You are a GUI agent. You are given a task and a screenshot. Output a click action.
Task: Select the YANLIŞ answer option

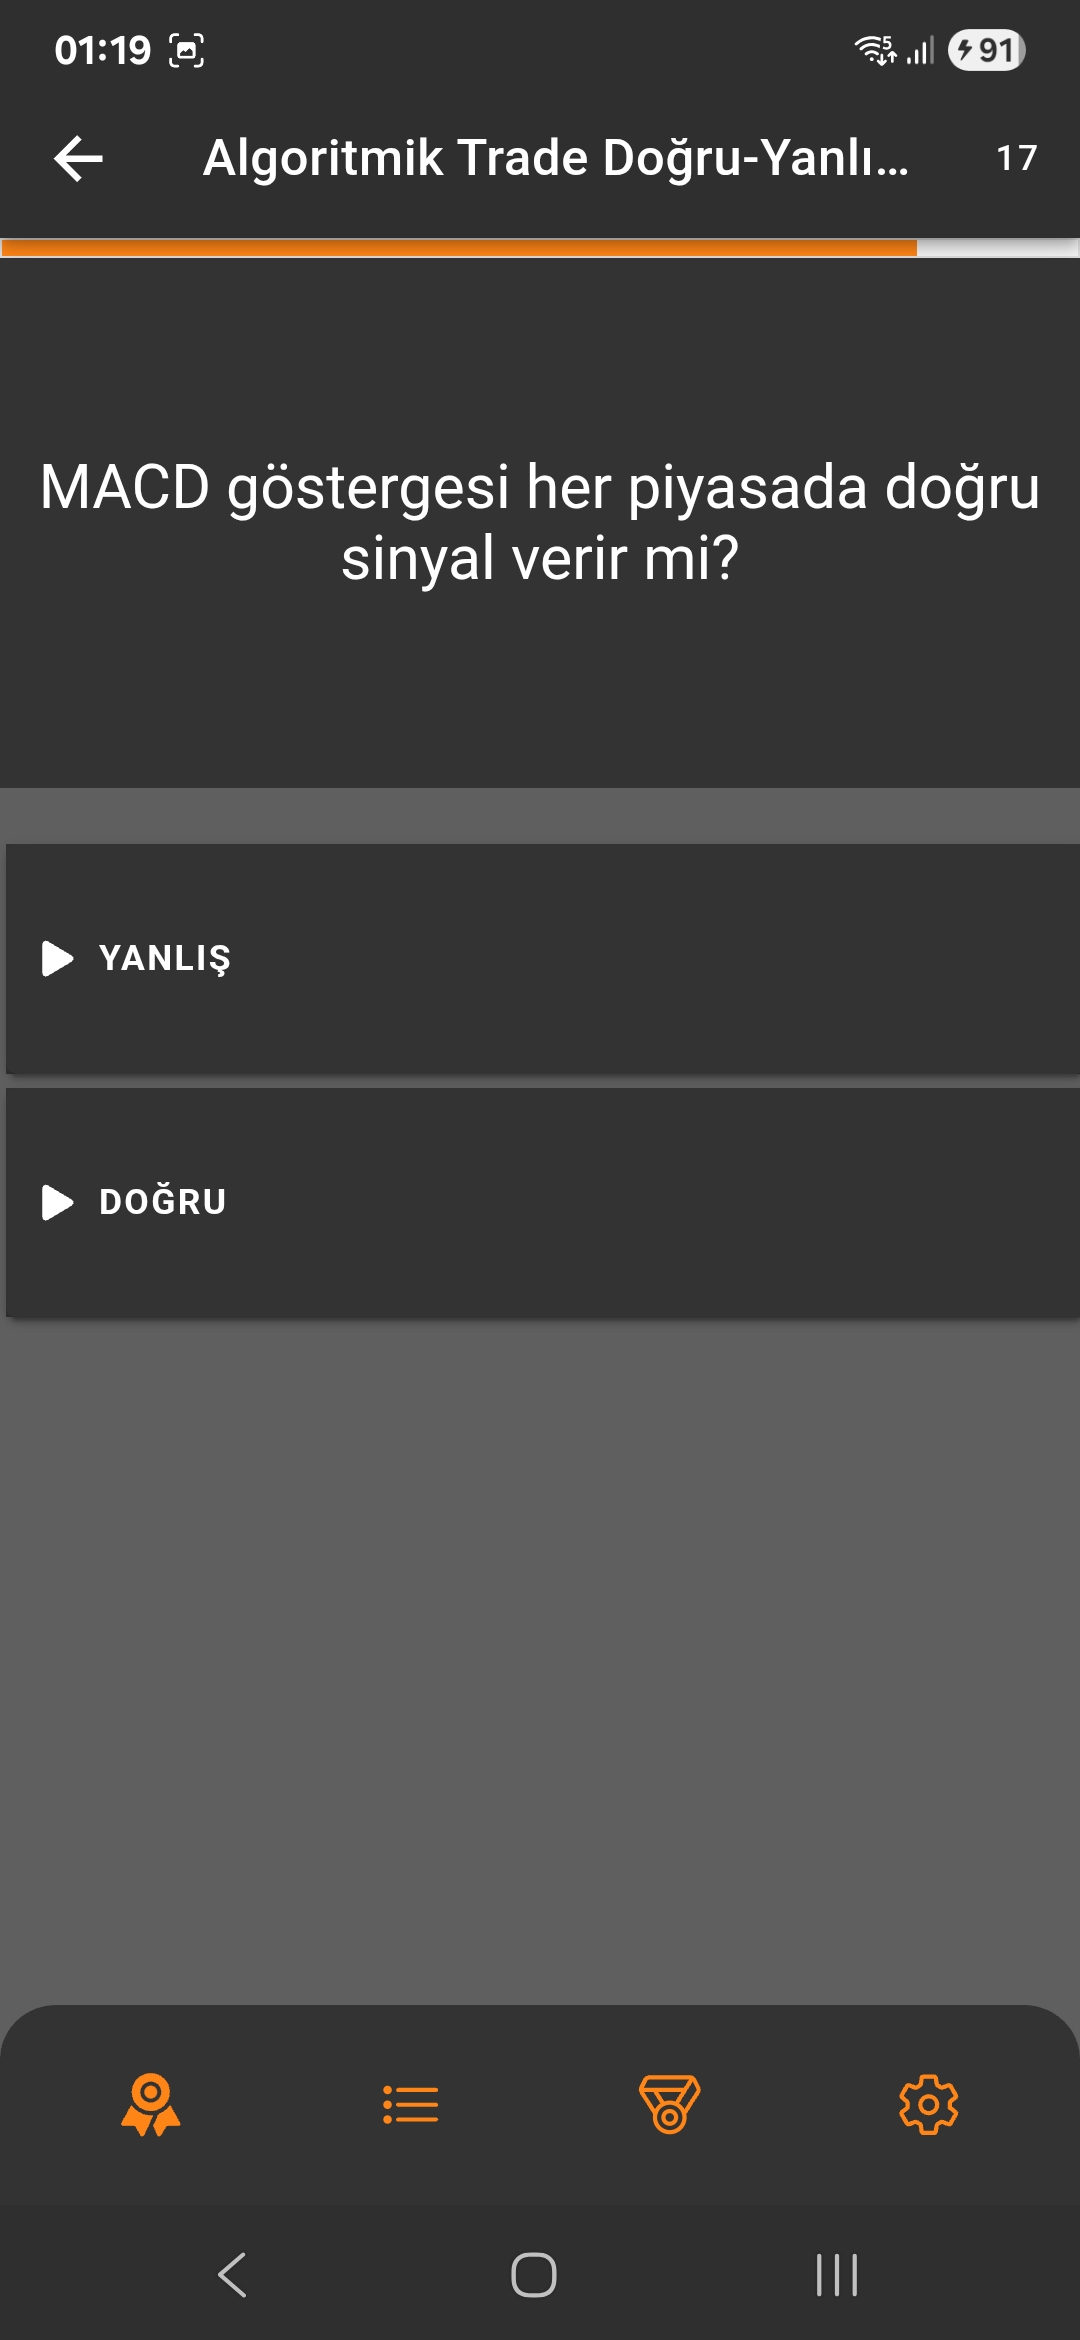point(543,959)
